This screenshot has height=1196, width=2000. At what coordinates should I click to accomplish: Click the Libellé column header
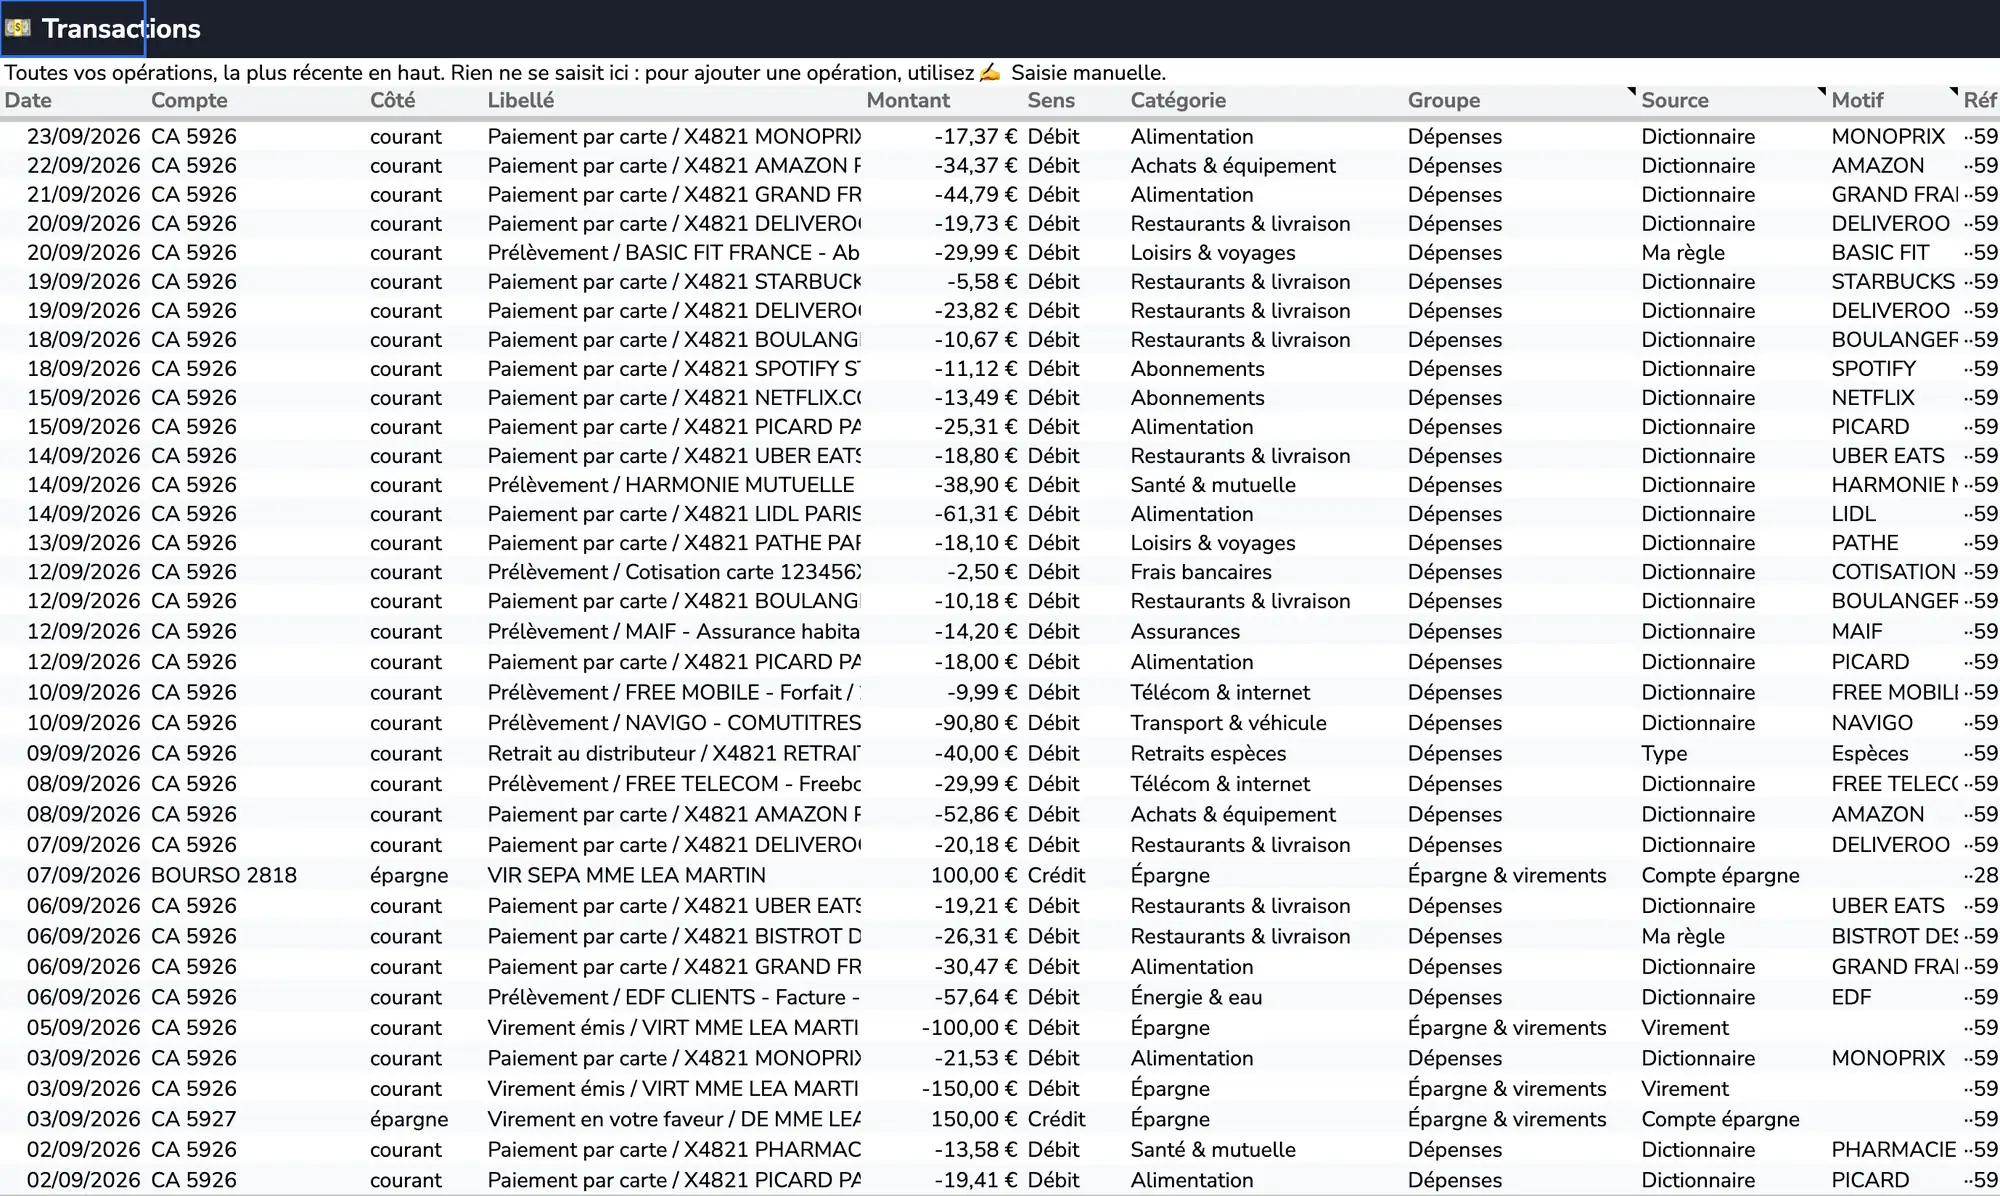520,100
